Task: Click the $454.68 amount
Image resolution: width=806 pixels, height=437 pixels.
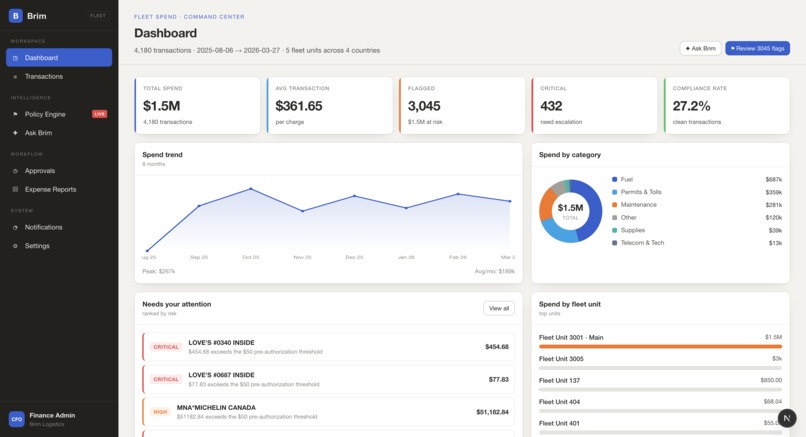Action: click(x=497, y=347)
